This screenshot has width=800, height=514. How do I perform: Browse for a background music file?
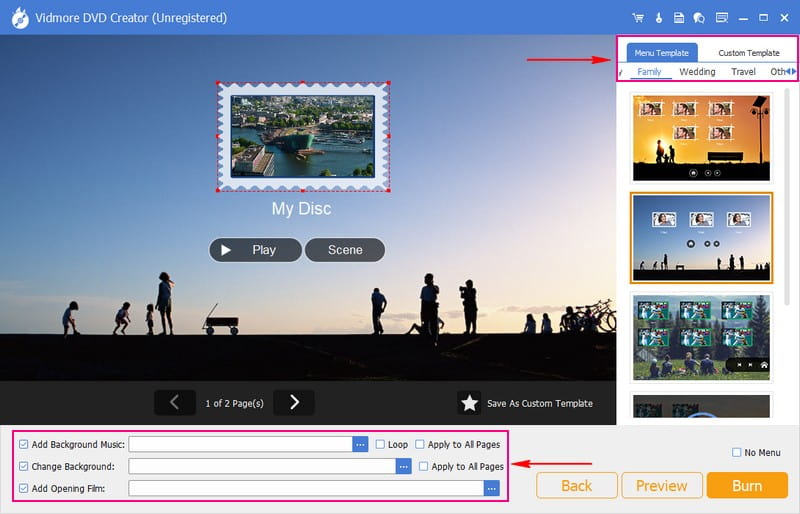click(x=360, y=444)
